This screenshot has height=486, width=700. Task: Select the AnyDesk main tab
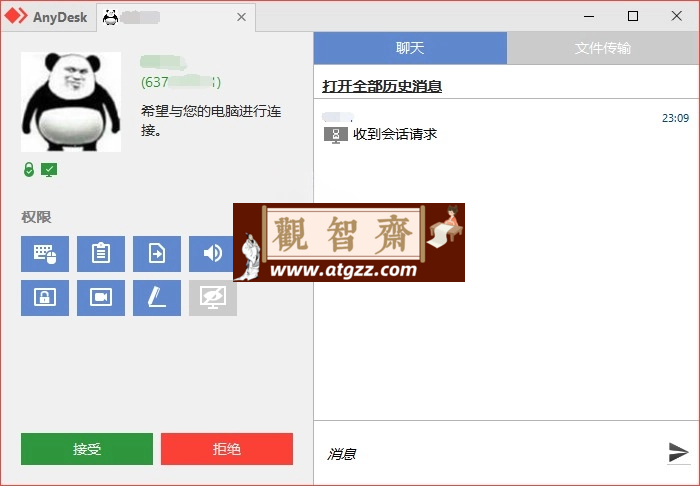(x=47, y=17)
